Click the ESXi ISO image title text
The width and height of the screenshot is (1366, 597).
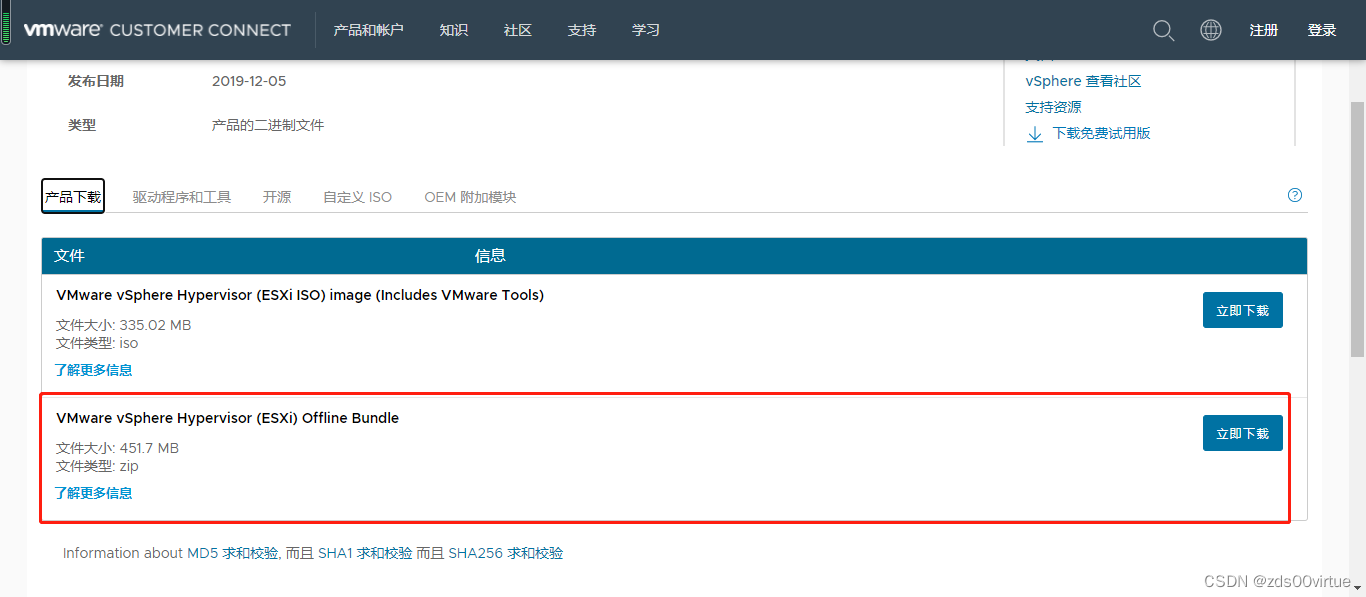300,295
